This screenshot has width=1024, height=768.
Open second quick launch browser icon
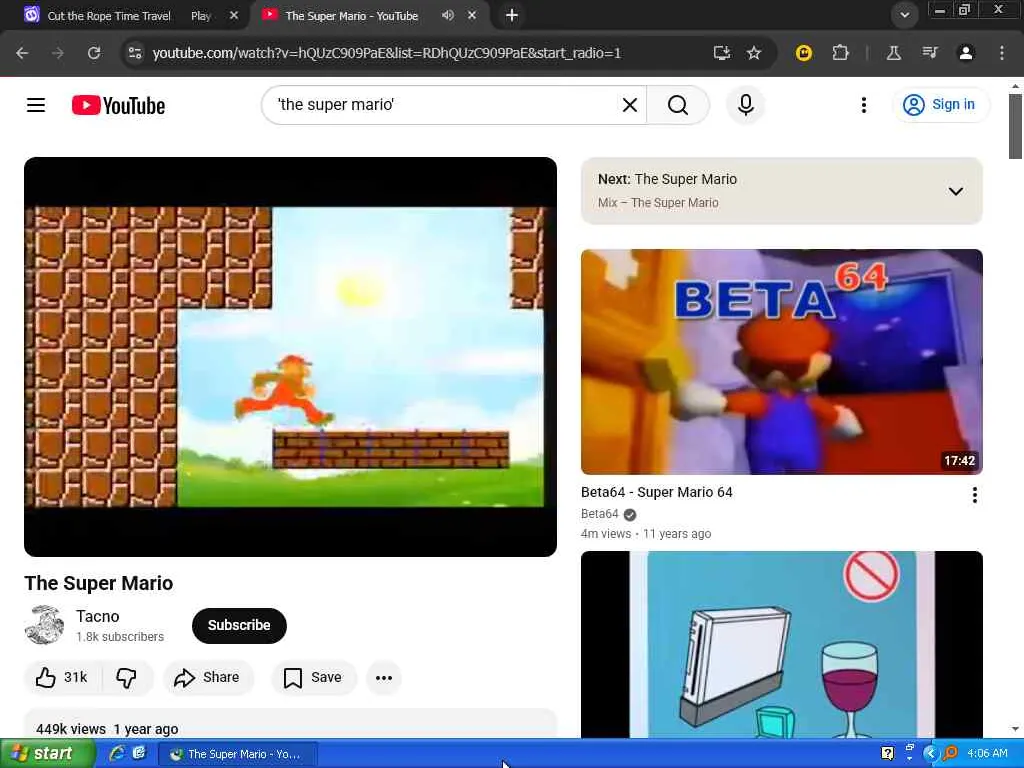[138, 754]
